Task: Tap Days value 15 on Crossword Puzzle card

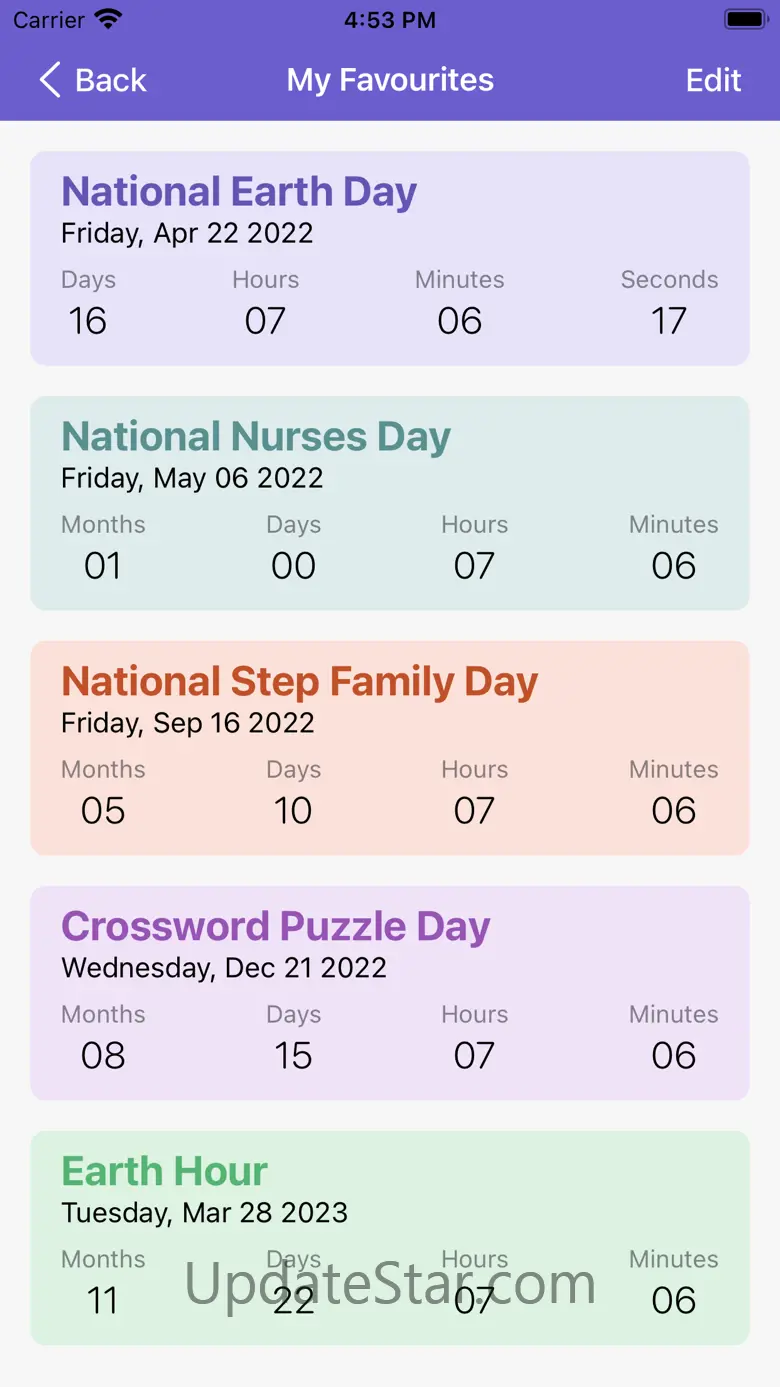Action: [293, 1055]
